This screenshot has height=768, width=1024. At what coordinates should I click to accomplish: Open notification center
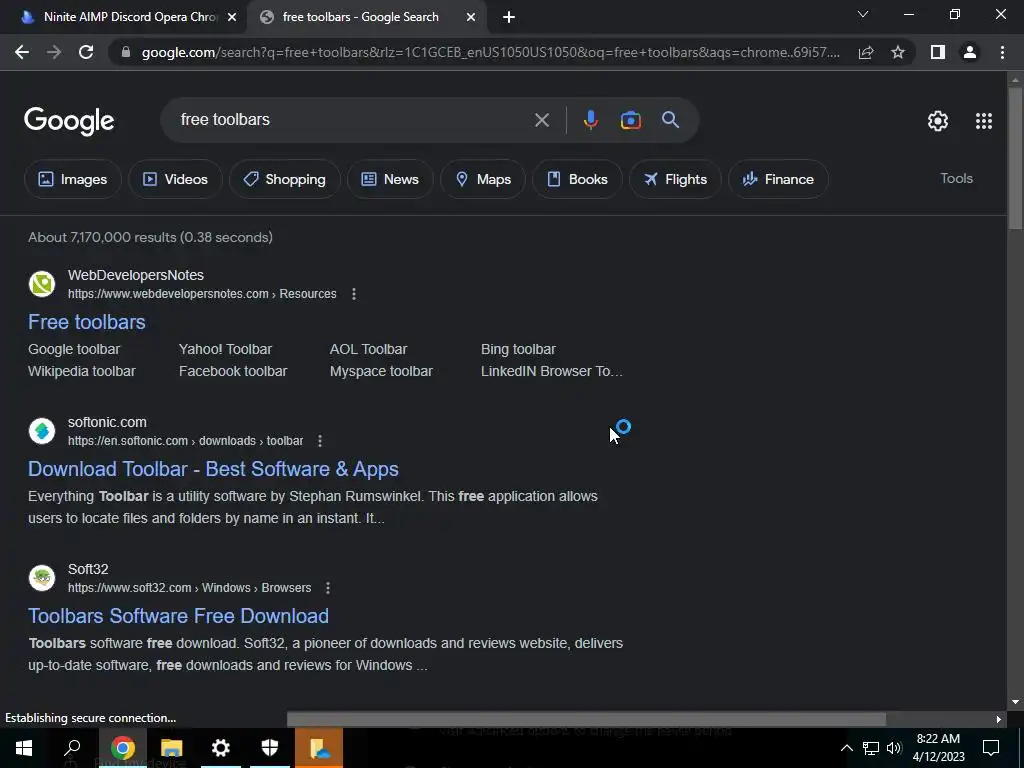coord(991,748)
